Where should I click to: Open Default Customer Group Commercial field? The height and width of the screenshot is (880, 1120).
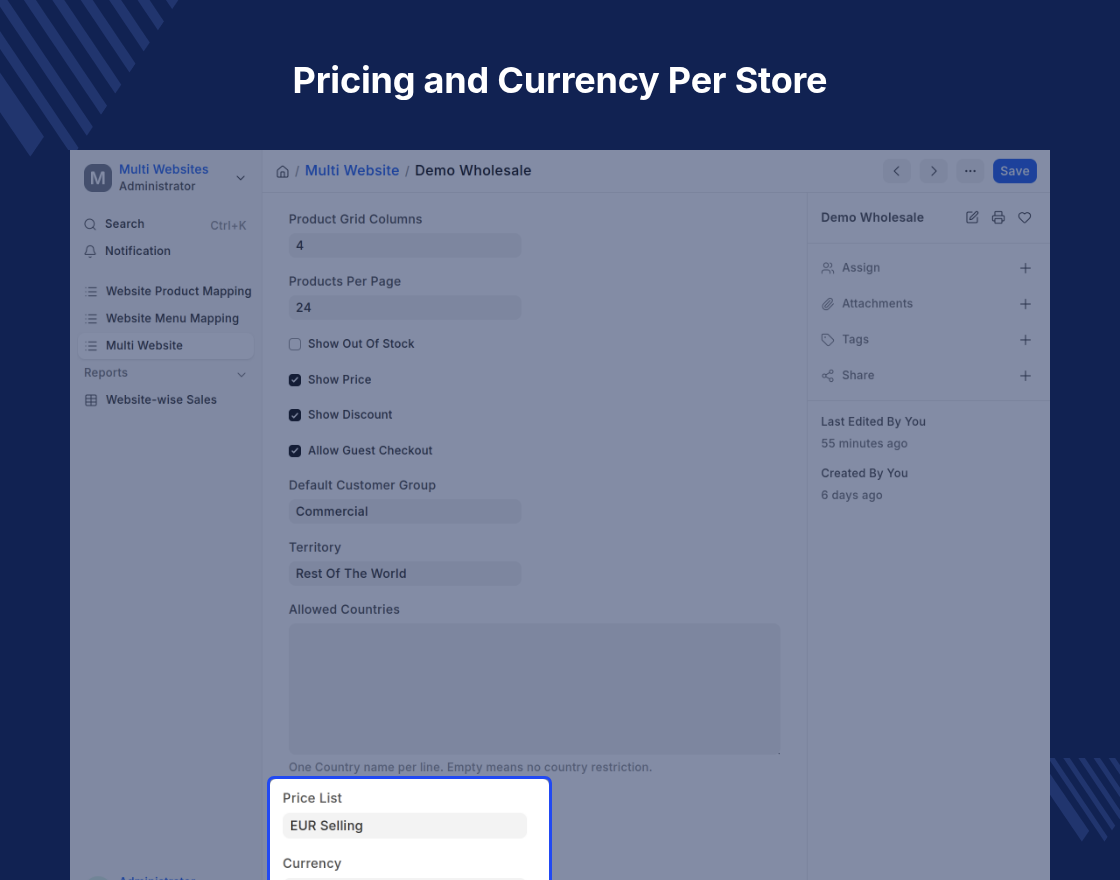[405, 511]
